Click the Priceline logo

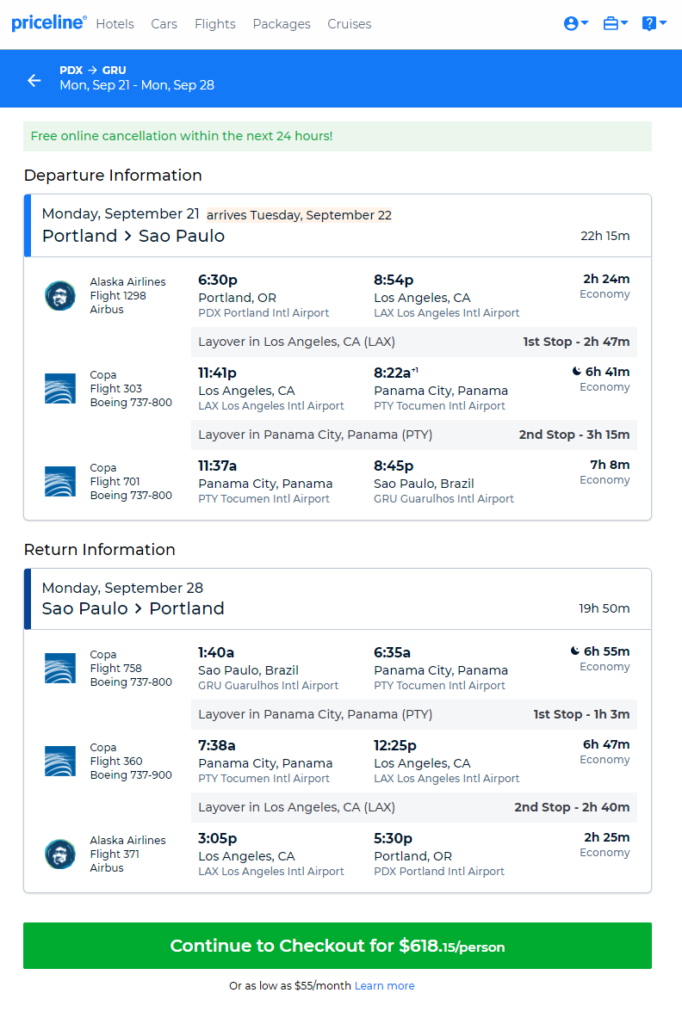[x=49, y=23]
